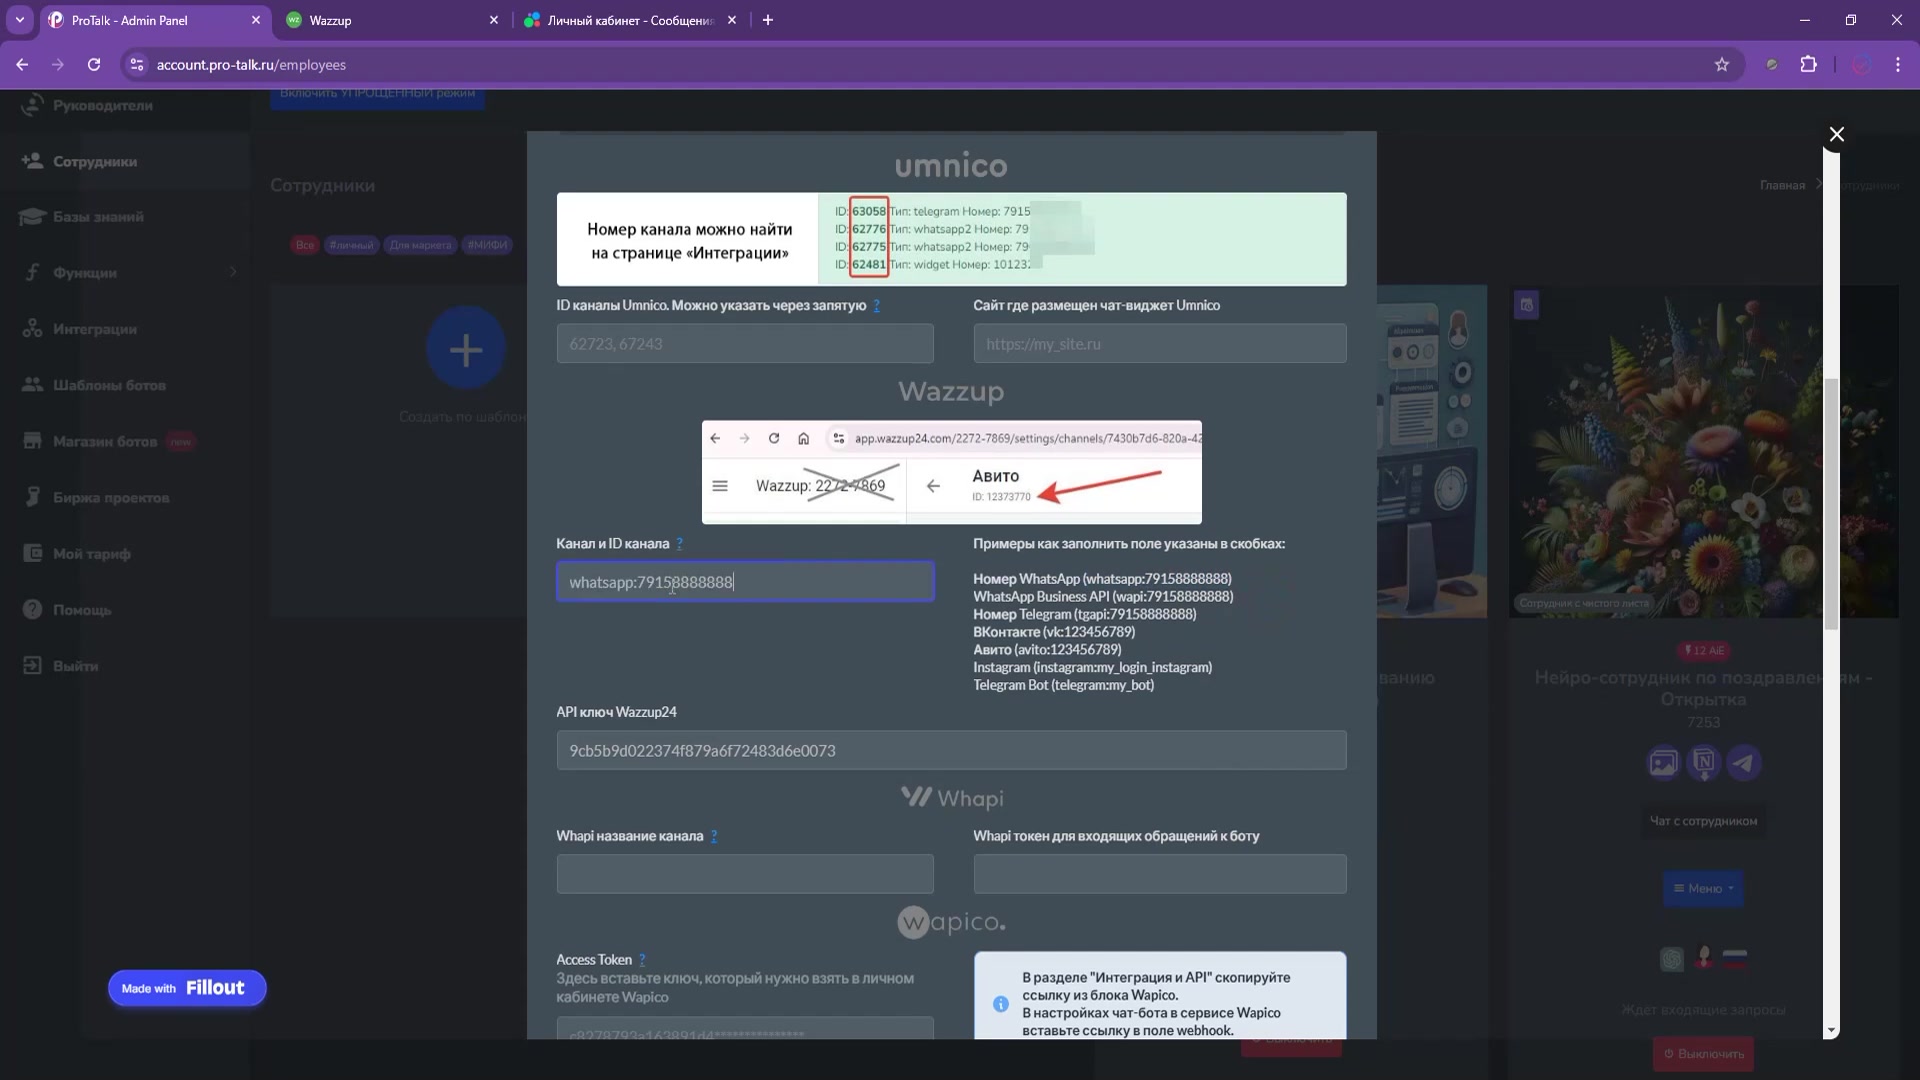1920x1080 pixels.
Task: Select the #личный tag filter
Action: pyautogui.click(x=351, y=245)
